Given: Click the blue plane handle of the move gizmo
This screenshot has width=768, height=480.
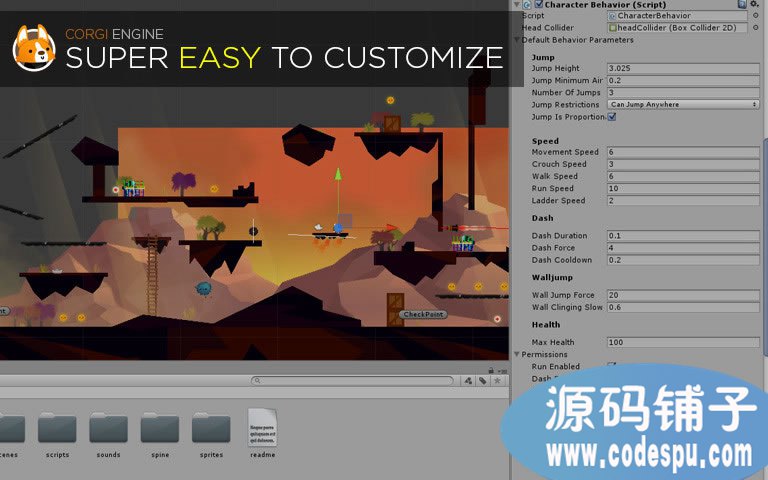Looking at the screenshot, I should point(345,220).
